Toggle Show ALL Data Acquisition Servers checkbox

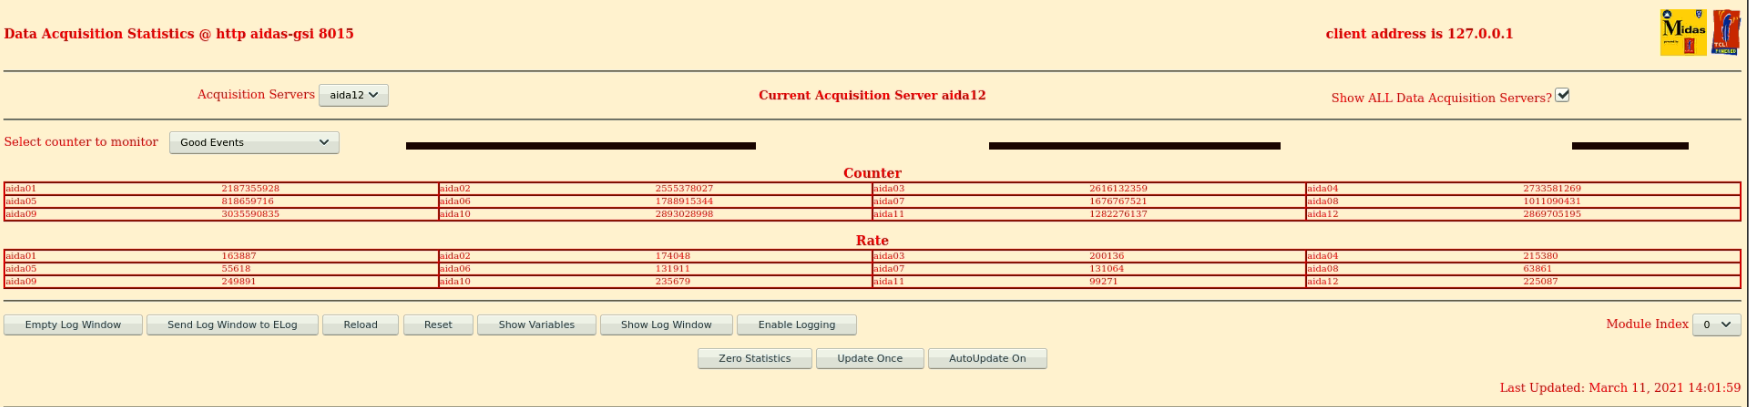click(x=1562, y=95)
